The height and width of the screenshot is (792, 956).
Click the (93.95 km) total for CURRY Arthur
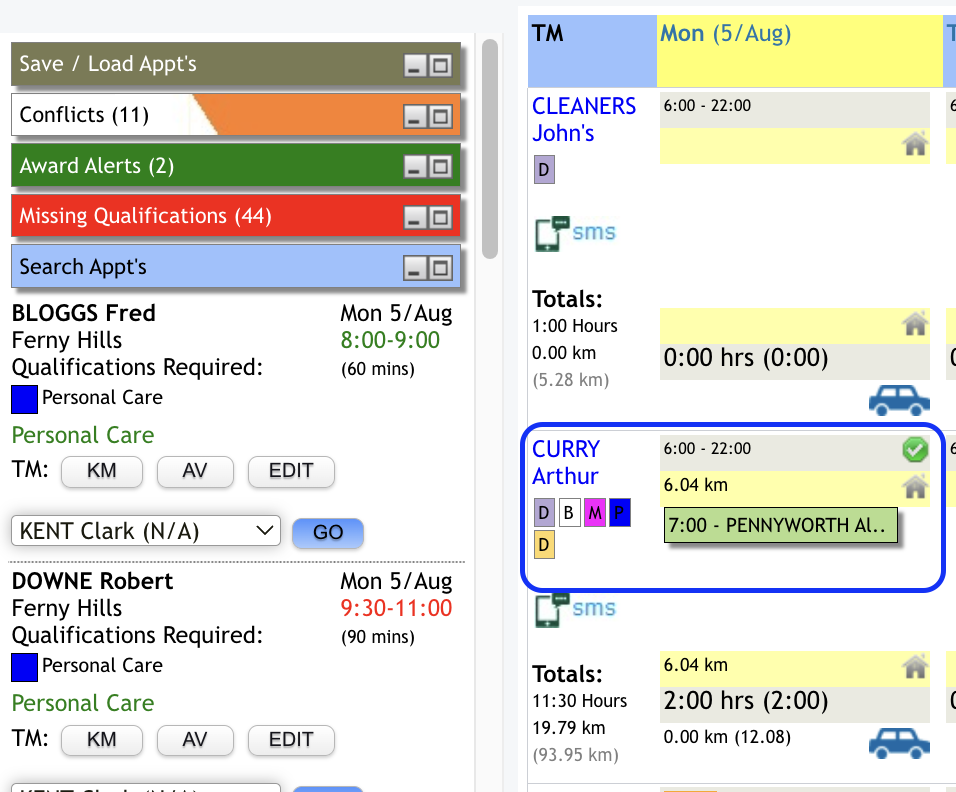tap(576, 755)
